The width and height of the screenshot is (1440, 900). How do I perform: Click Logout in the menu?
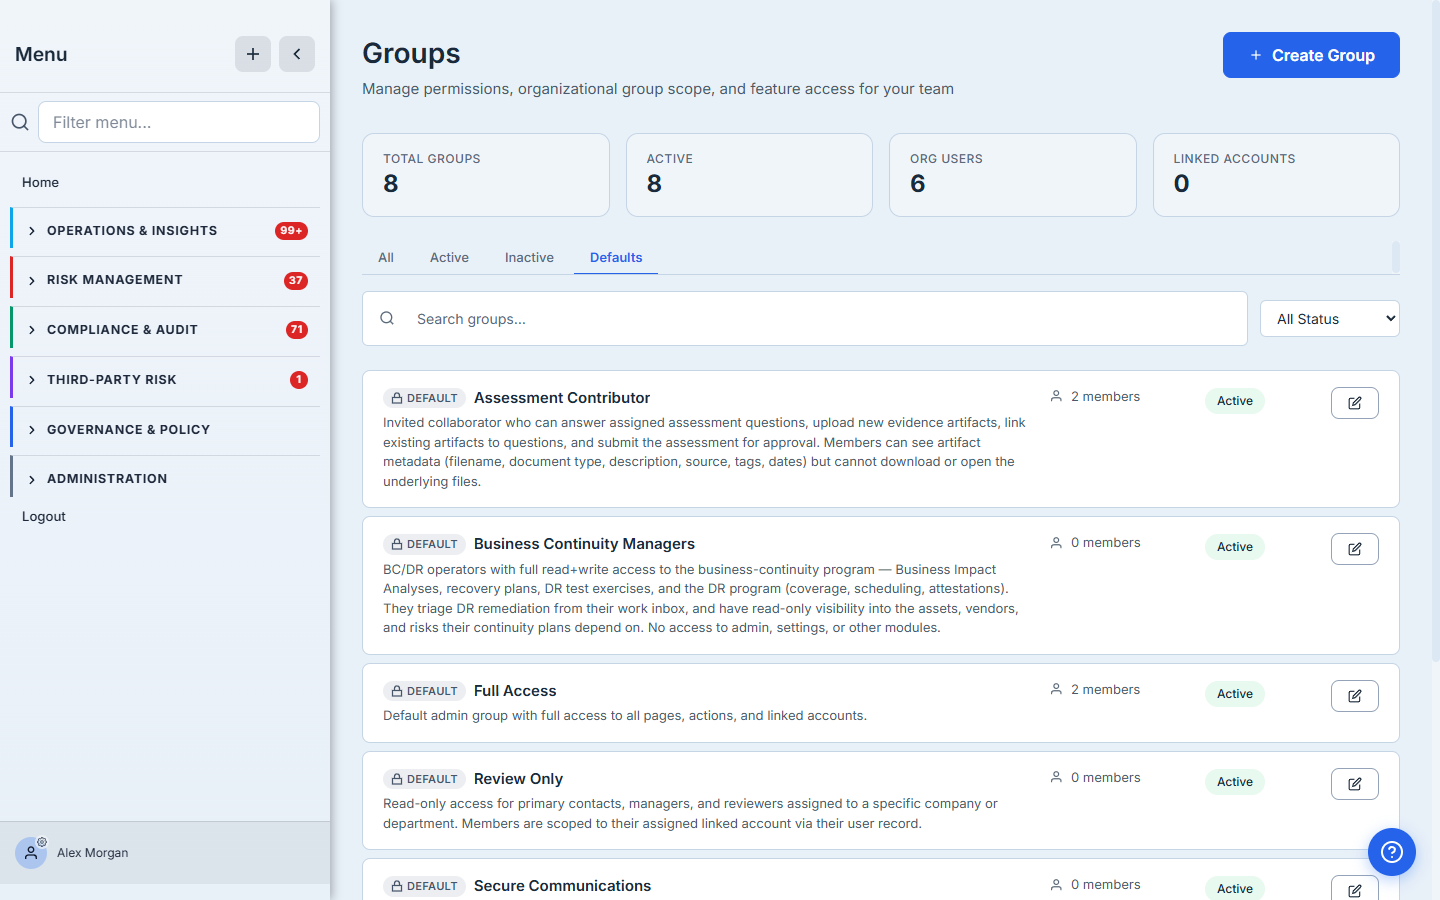pyautogui.click(x=44, y=516)
